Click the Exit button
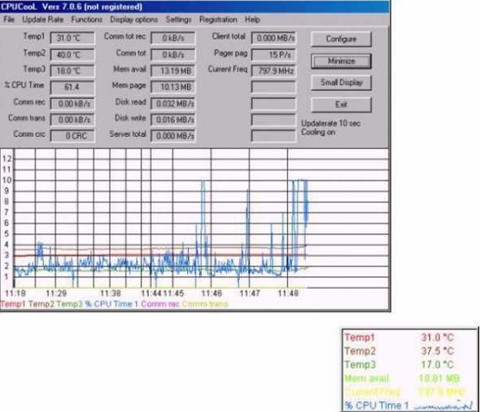Image resolution: width=480 pixels, height=412 pixels. (x=341, y=104)
